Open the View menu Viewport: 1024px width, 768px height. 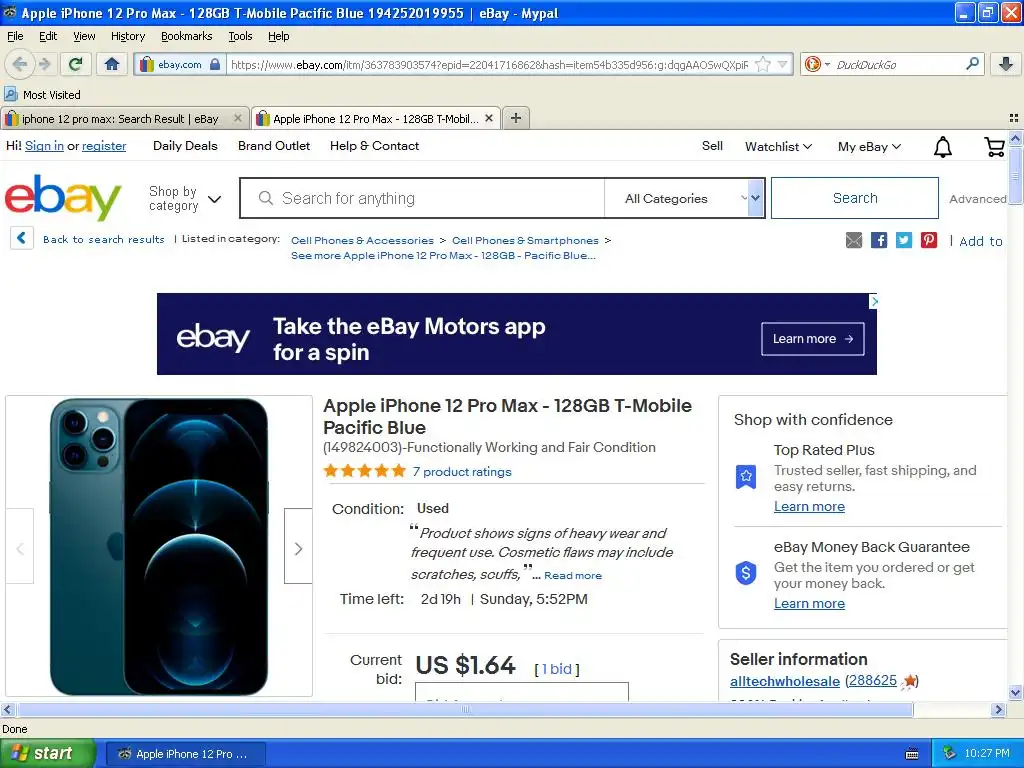pyautogui.click(x=84, y=36)
